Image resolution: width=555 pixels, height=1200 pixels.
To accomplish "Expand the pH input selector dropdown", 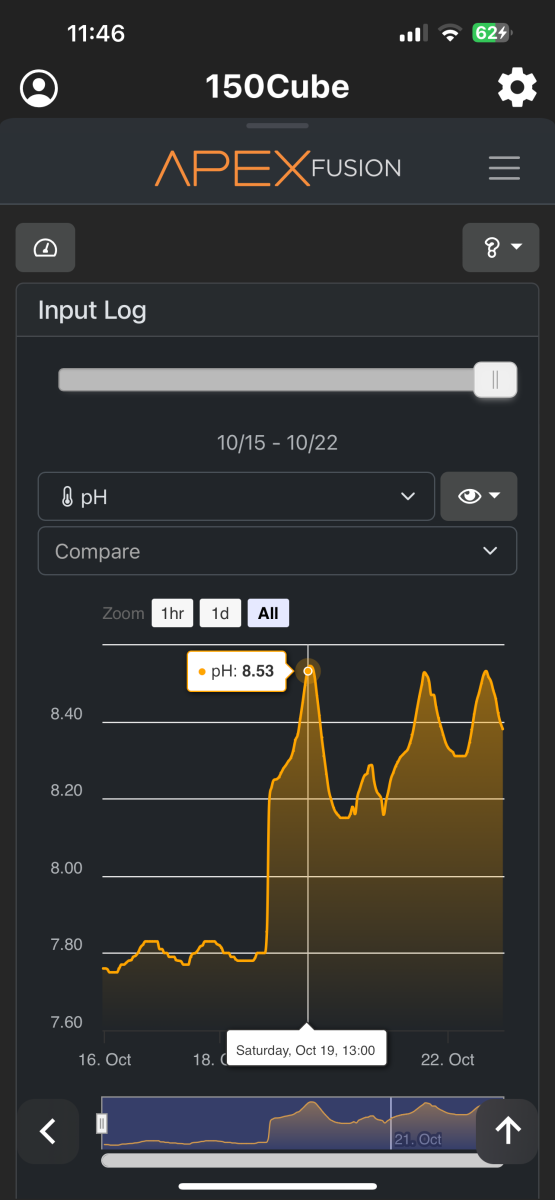I will pos(236,496).
